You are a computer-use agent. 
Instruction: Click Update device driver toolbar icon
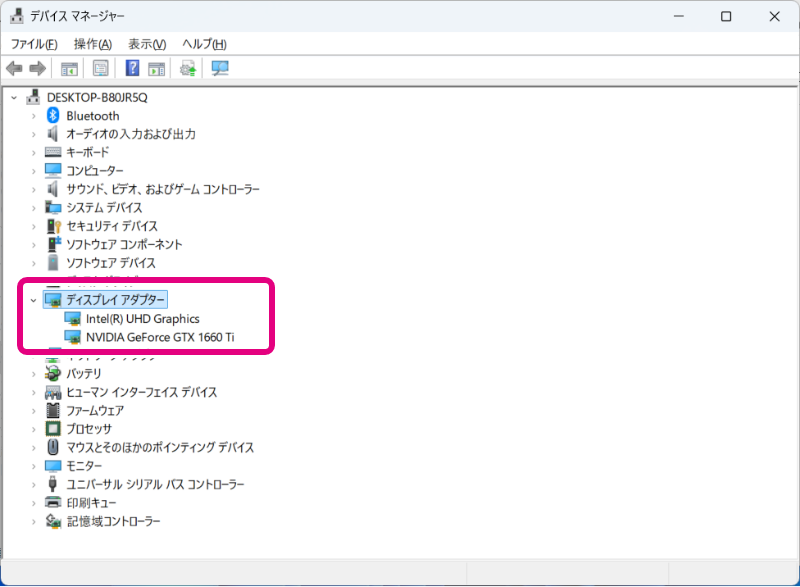click(187, 68)
